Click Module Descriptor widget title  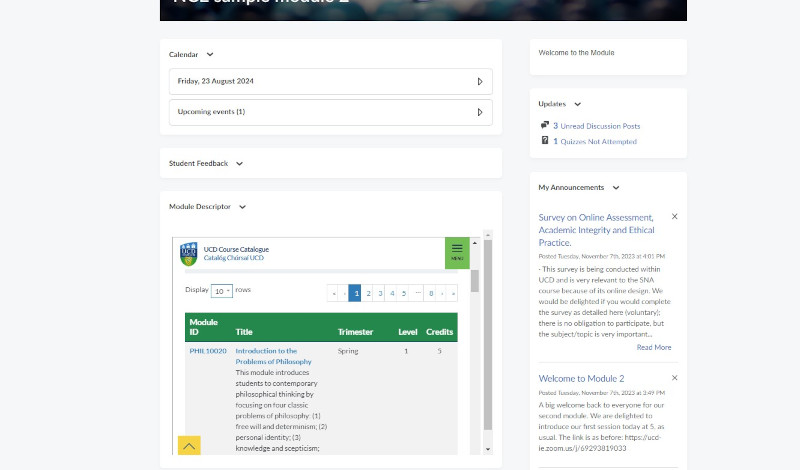point(200,207)
